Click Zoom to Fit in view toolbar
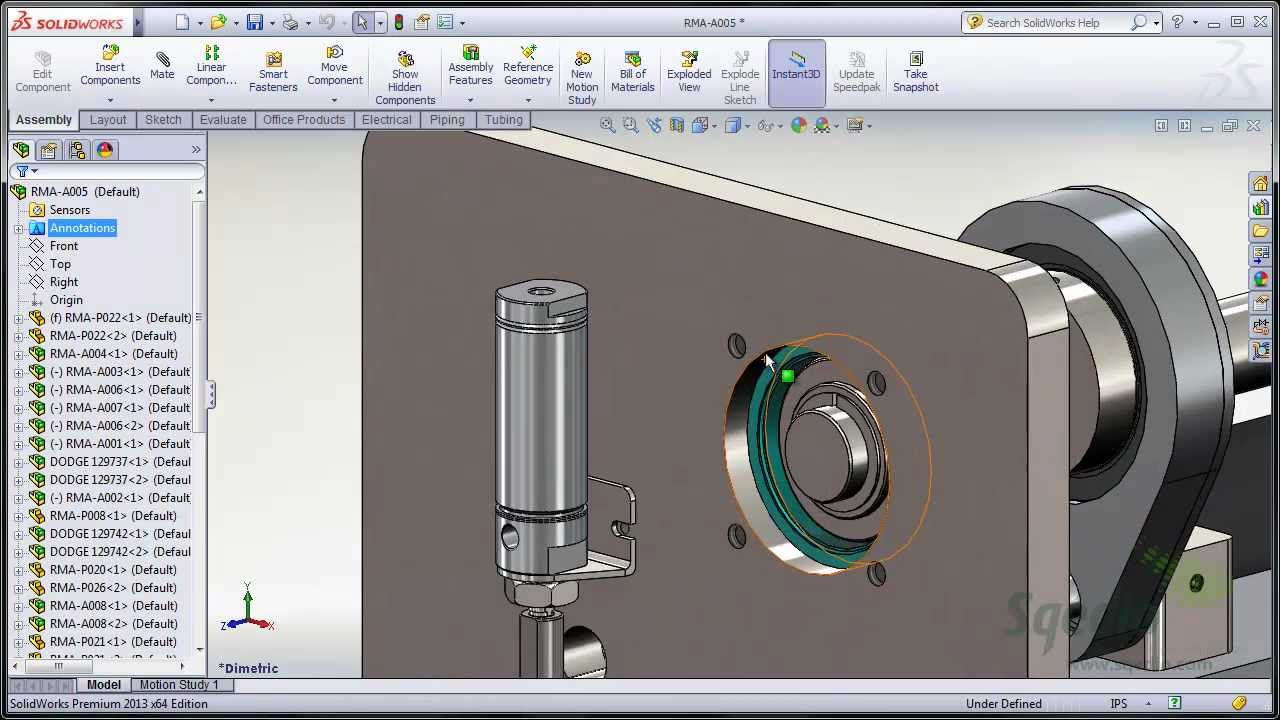 click(x=608, y=125)
